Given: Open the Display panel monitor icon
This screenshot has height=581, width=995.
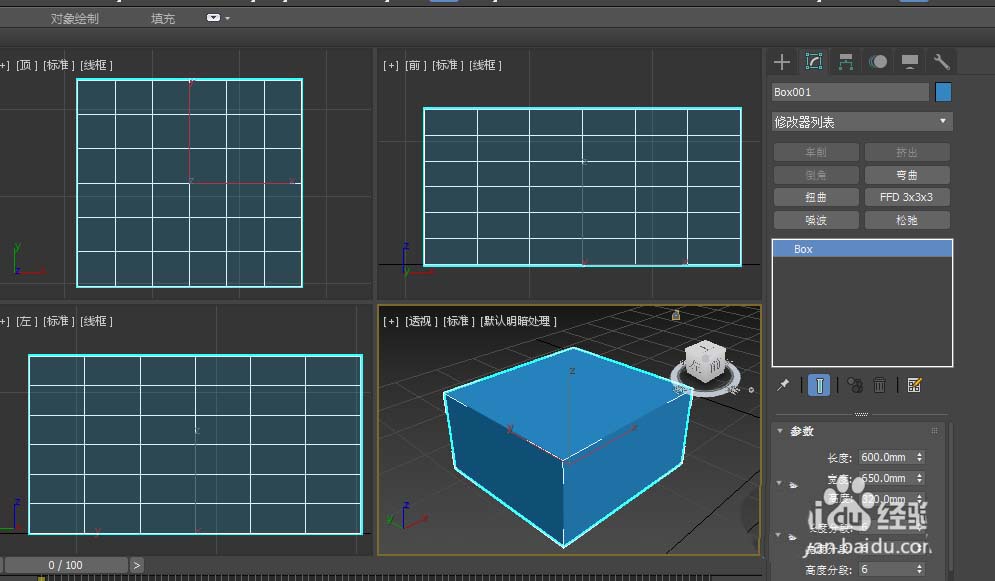Looking at the screenshot, I should pos(909,62).
